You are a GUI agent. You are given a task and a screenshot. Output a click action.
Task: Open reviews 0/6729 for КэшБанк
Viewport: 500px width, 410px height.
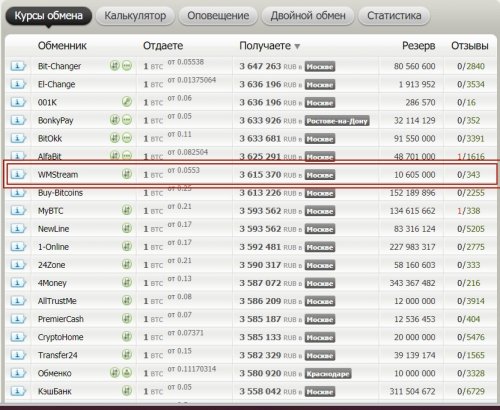coord(471,391)
